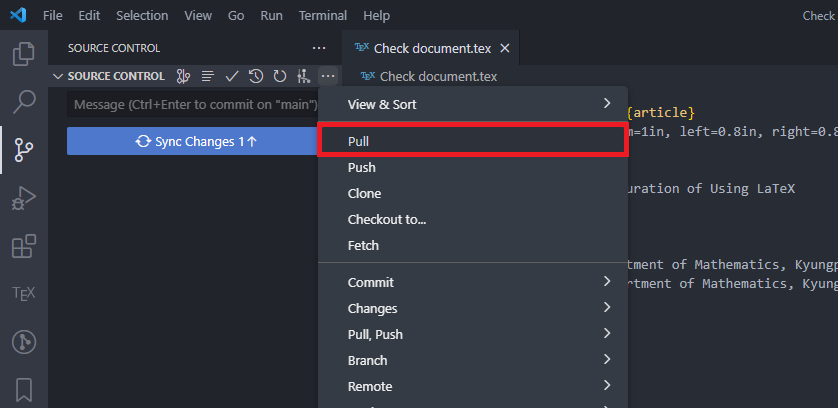Viewport: 838px width, 408px height.
Task: Select the Source Control activity bar icon
Action: coord(24,150)
